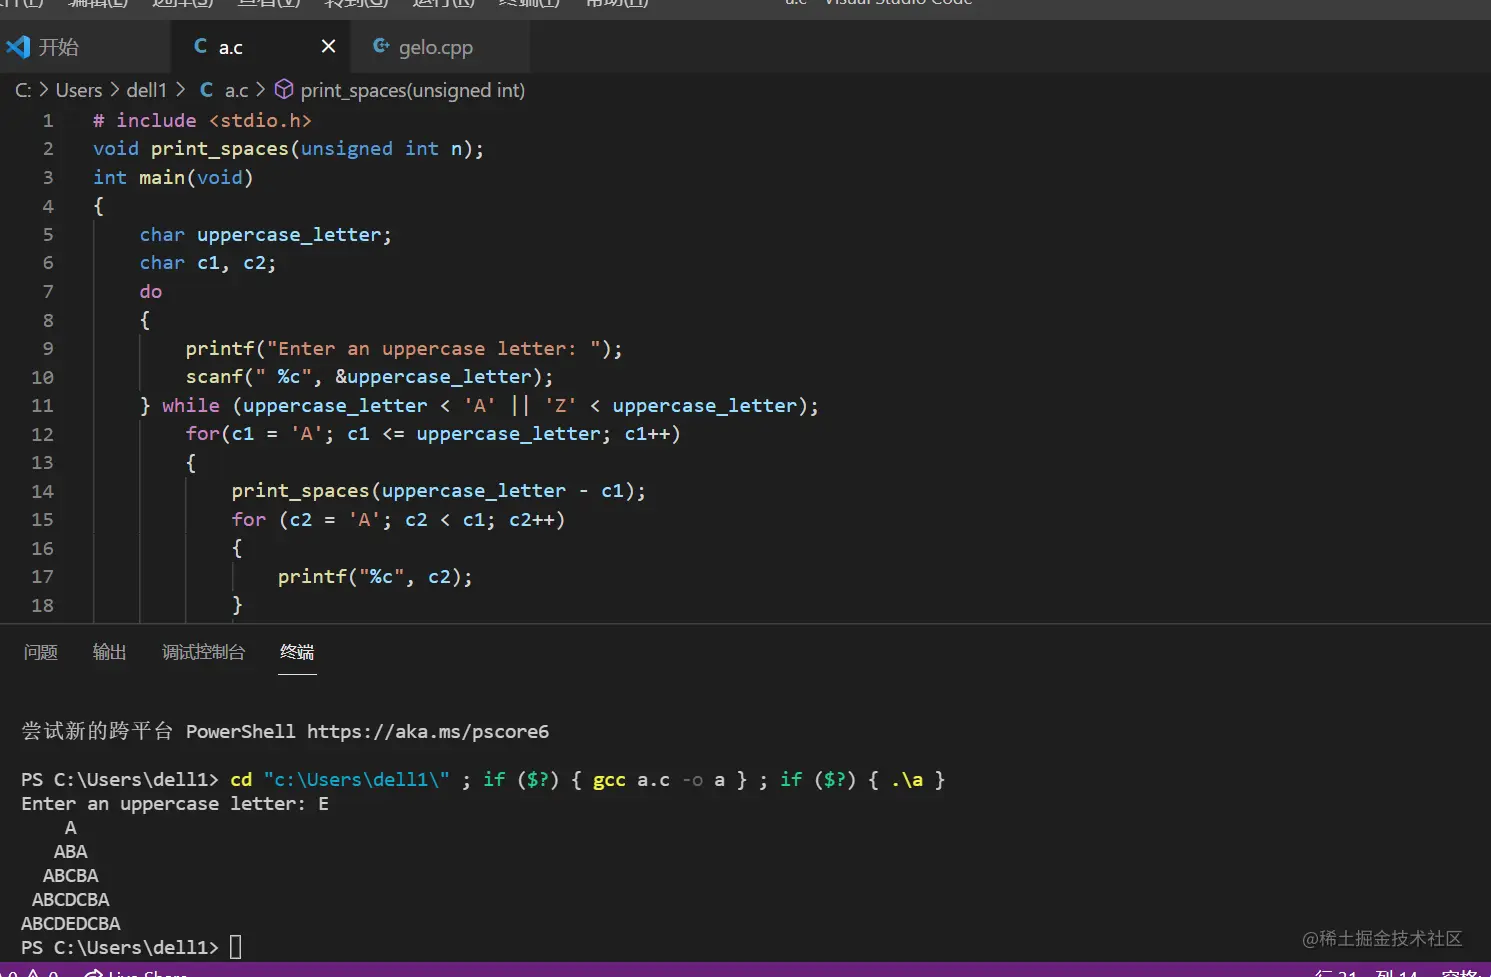Click '尝试新的跨平台 PowerShell' terminal message
This screenshot has width=1491, height=977.
pos(158,731)
